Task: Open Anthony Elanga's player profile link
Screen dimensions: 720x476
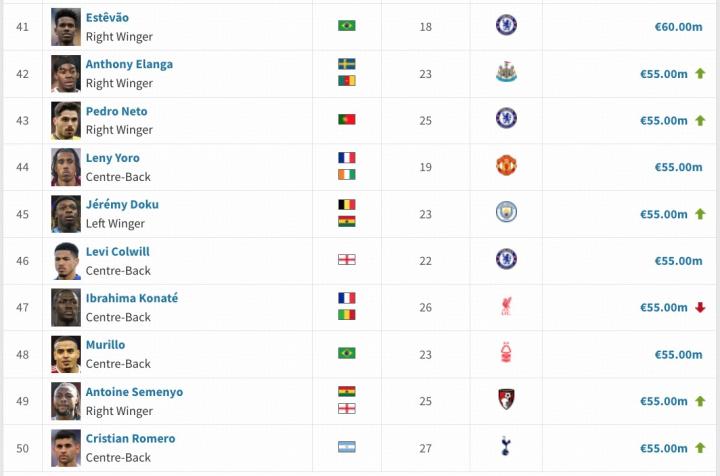Action: tap(129, 64)
